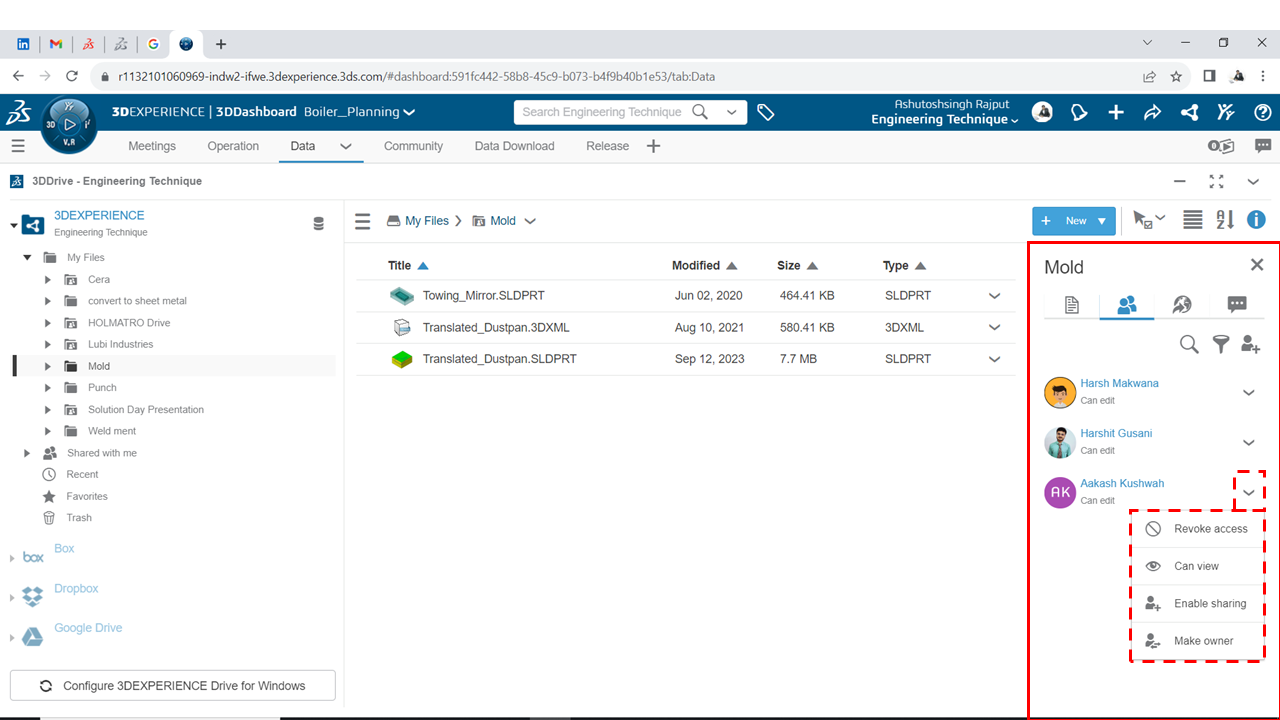
Task: Switch to the Release tab
Action: [x=607, y=146]
